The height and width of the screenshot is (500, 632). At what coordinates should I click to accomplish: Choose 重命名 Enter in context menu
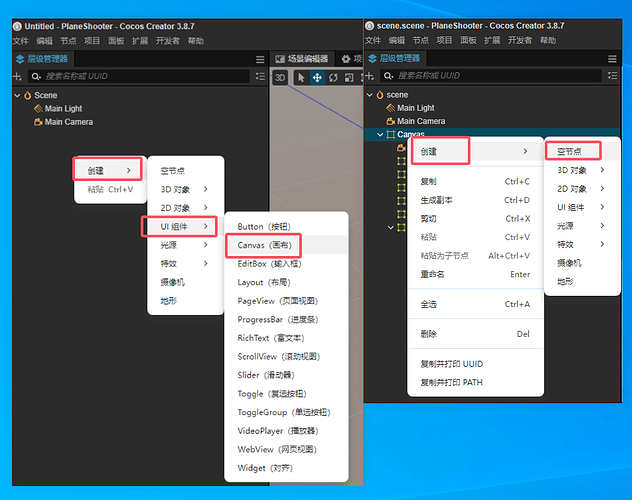(x=475, y=274)
